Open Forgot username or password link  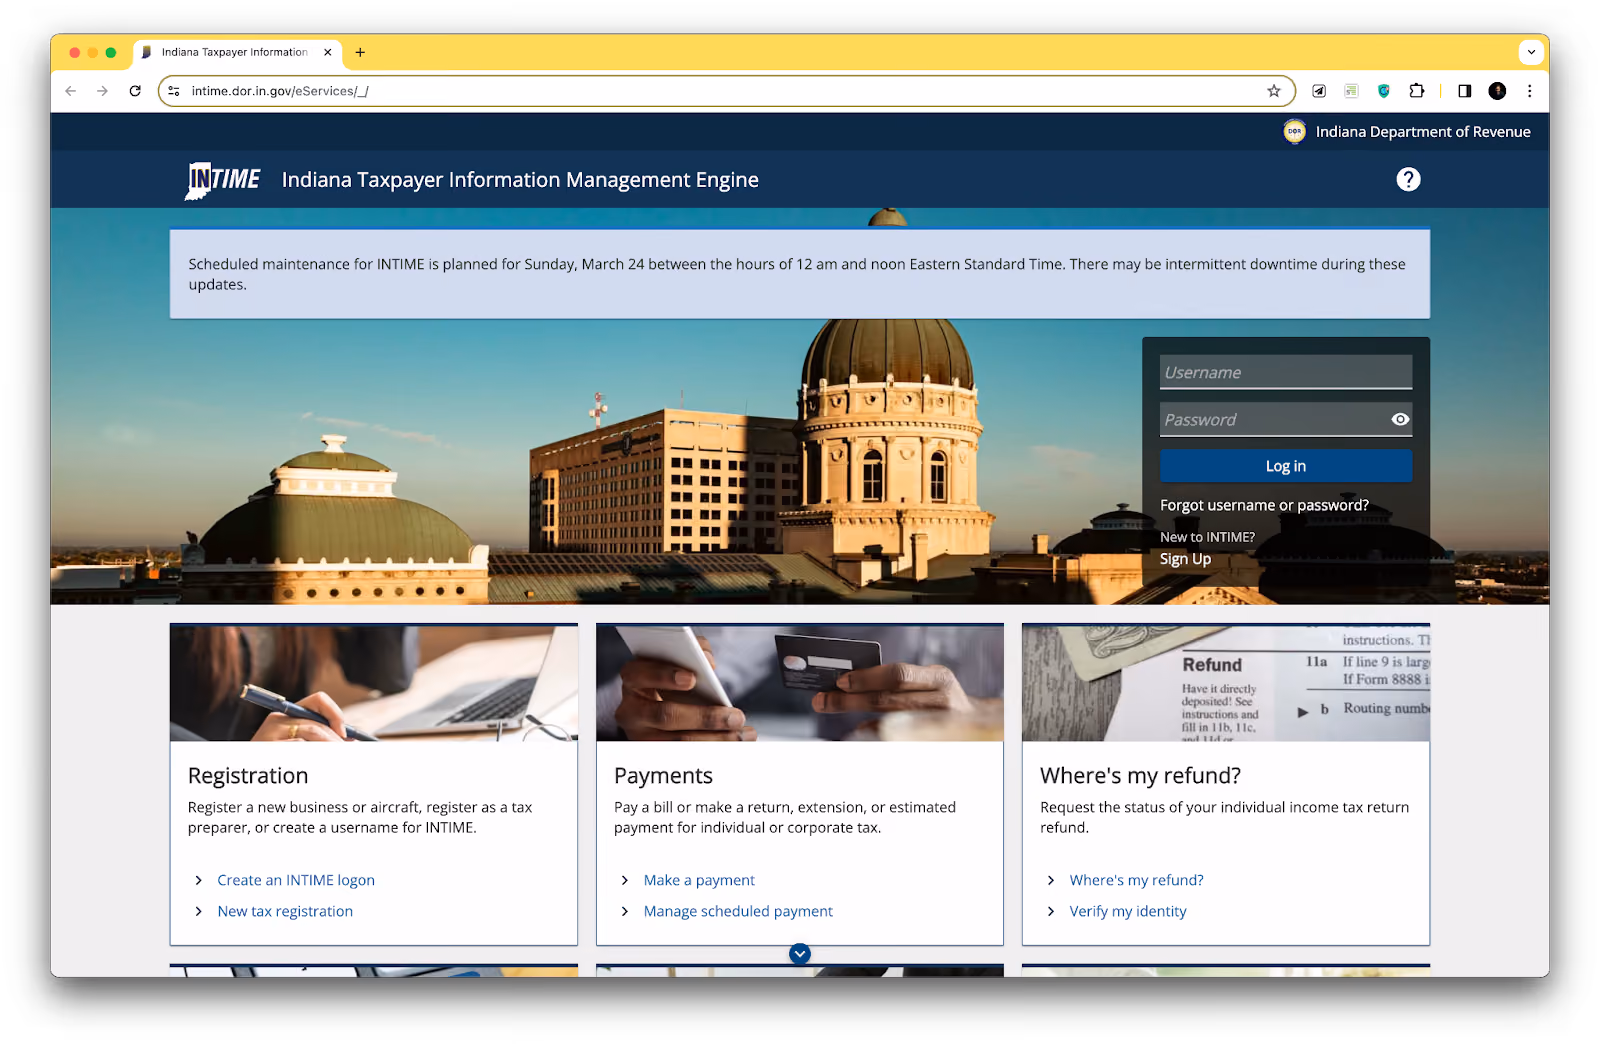pos(1264,505)
